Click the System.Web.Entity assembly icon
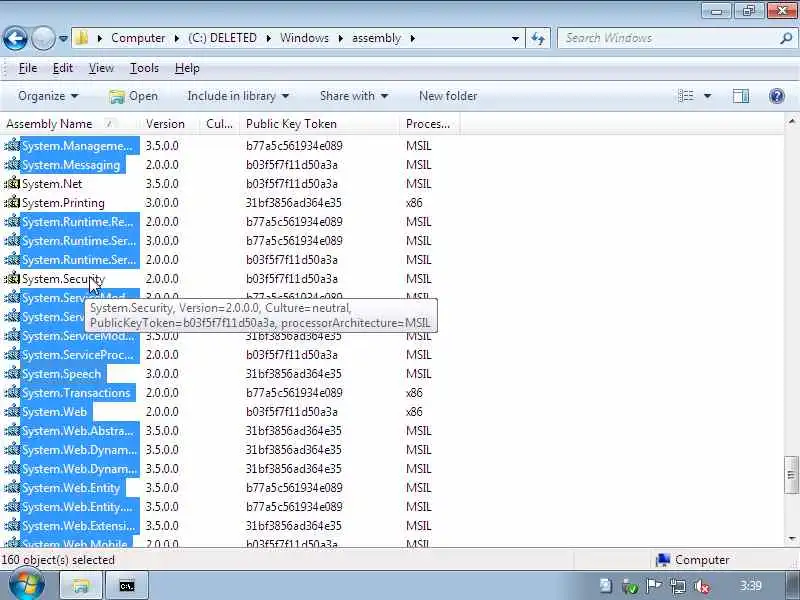 [x=12, y=488]
